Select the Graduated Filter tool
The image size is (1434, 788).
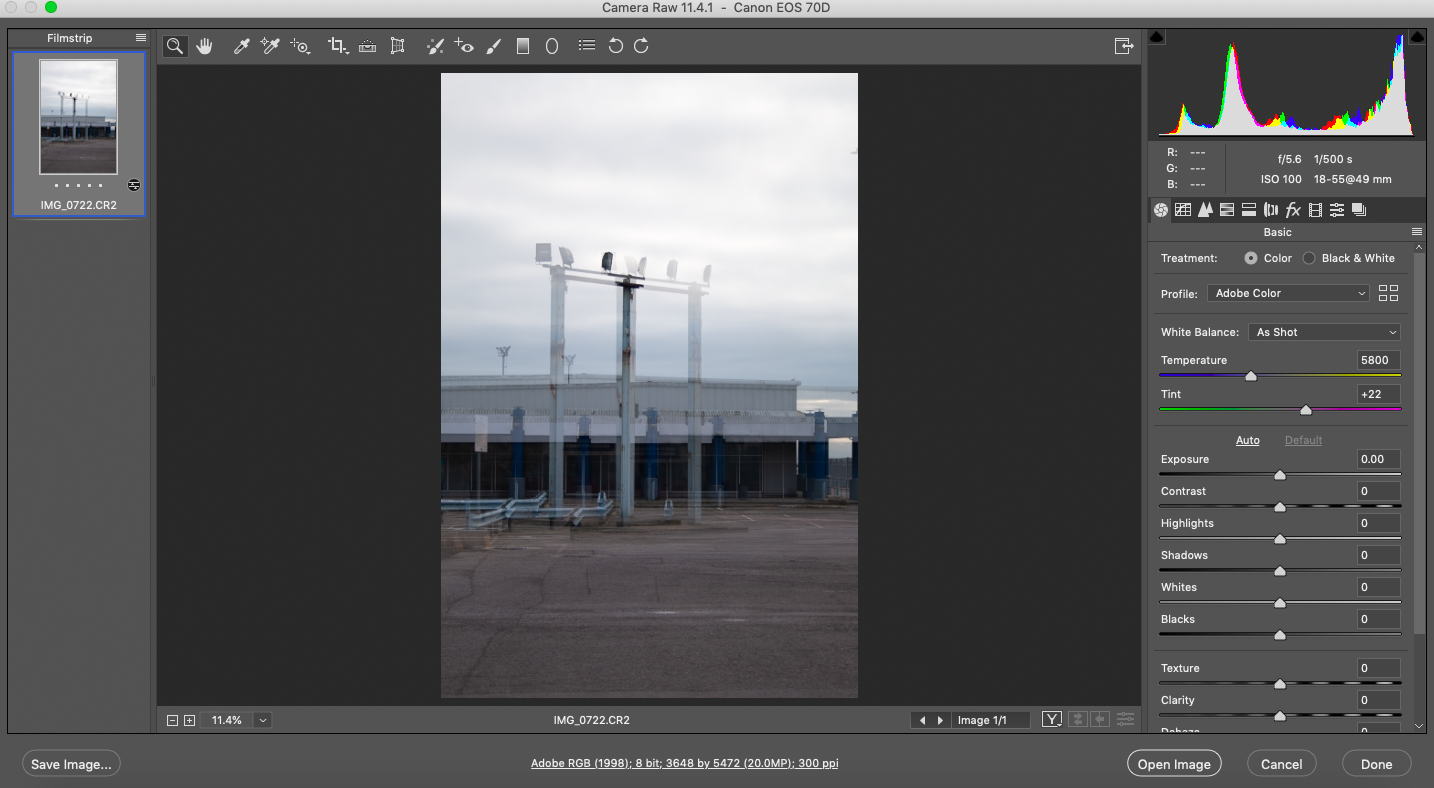pyautogui.click(x=522, y=46)
